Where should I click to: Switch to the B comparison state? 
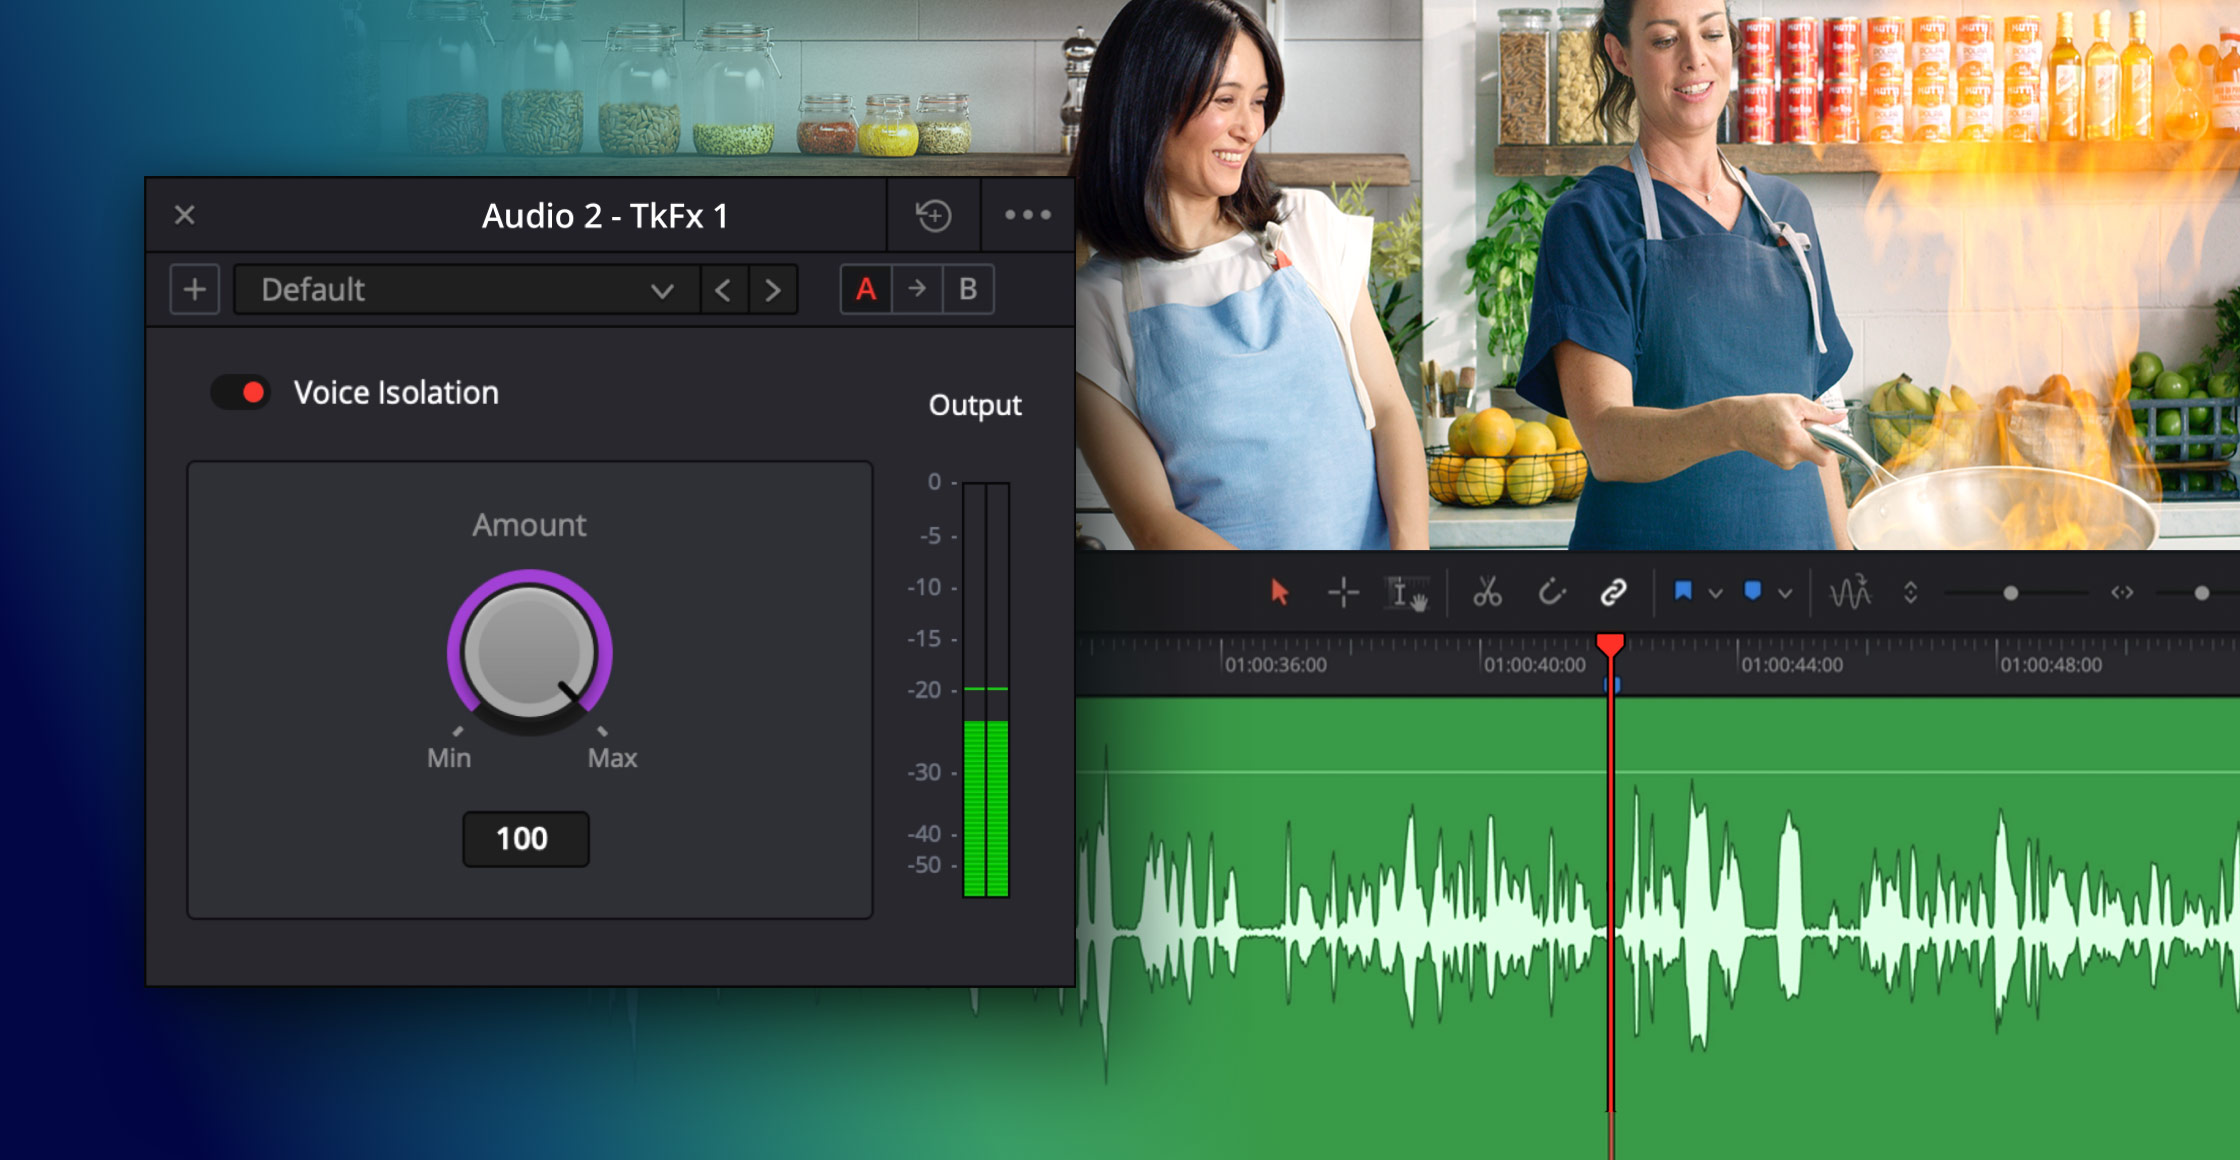coord(968,290)
